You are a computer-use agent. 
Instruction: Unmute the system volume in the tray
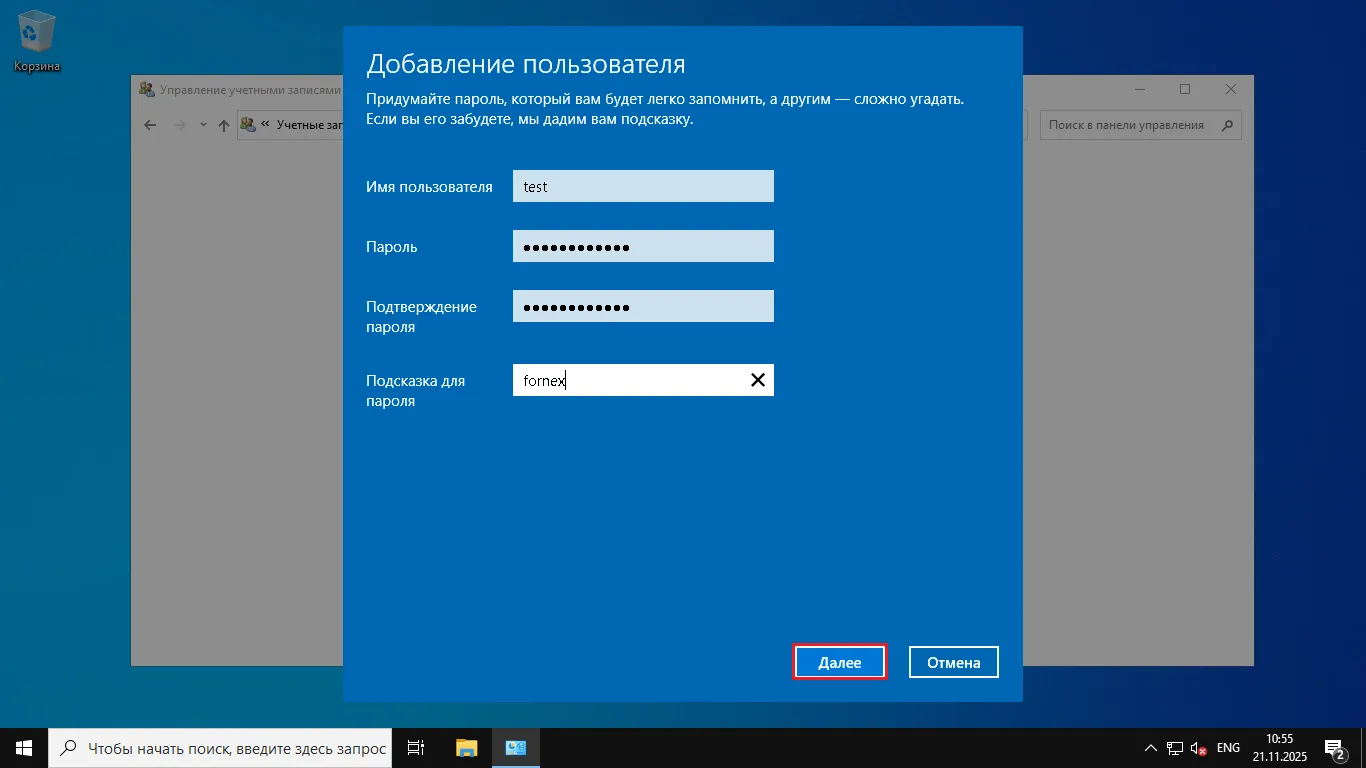point(1197,747)
